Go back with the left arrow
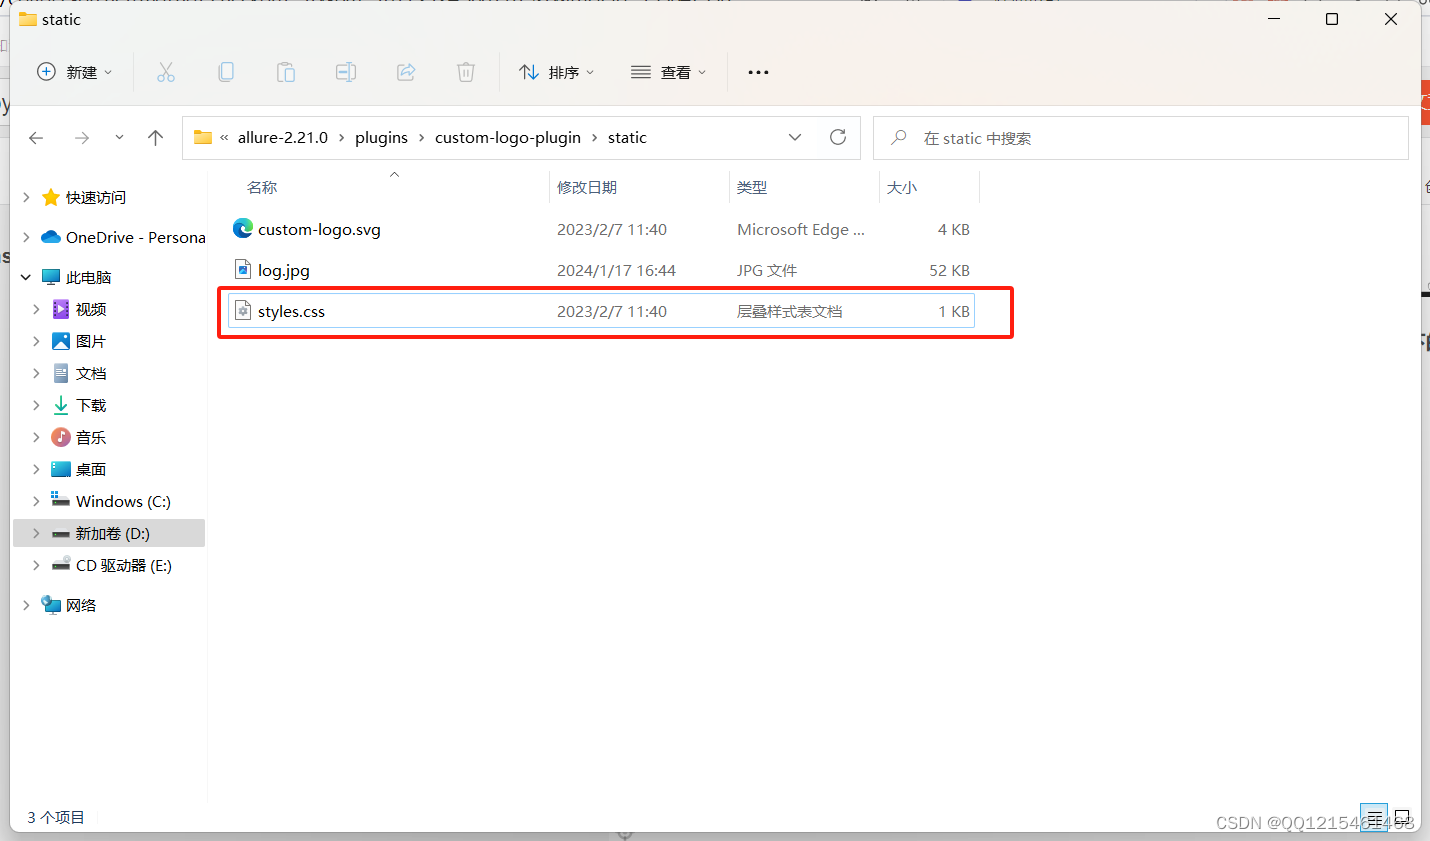Screen dimensions: 1430x841 coord(36,138)
